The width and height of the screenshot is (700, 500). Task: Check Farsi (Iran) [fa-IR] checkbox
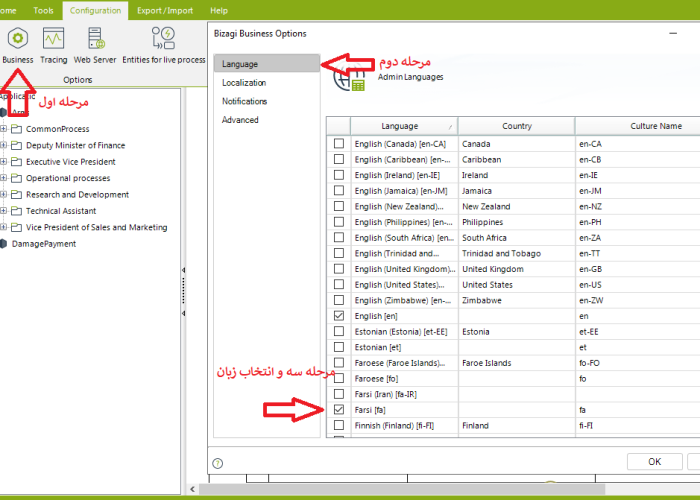pos(339,394)
